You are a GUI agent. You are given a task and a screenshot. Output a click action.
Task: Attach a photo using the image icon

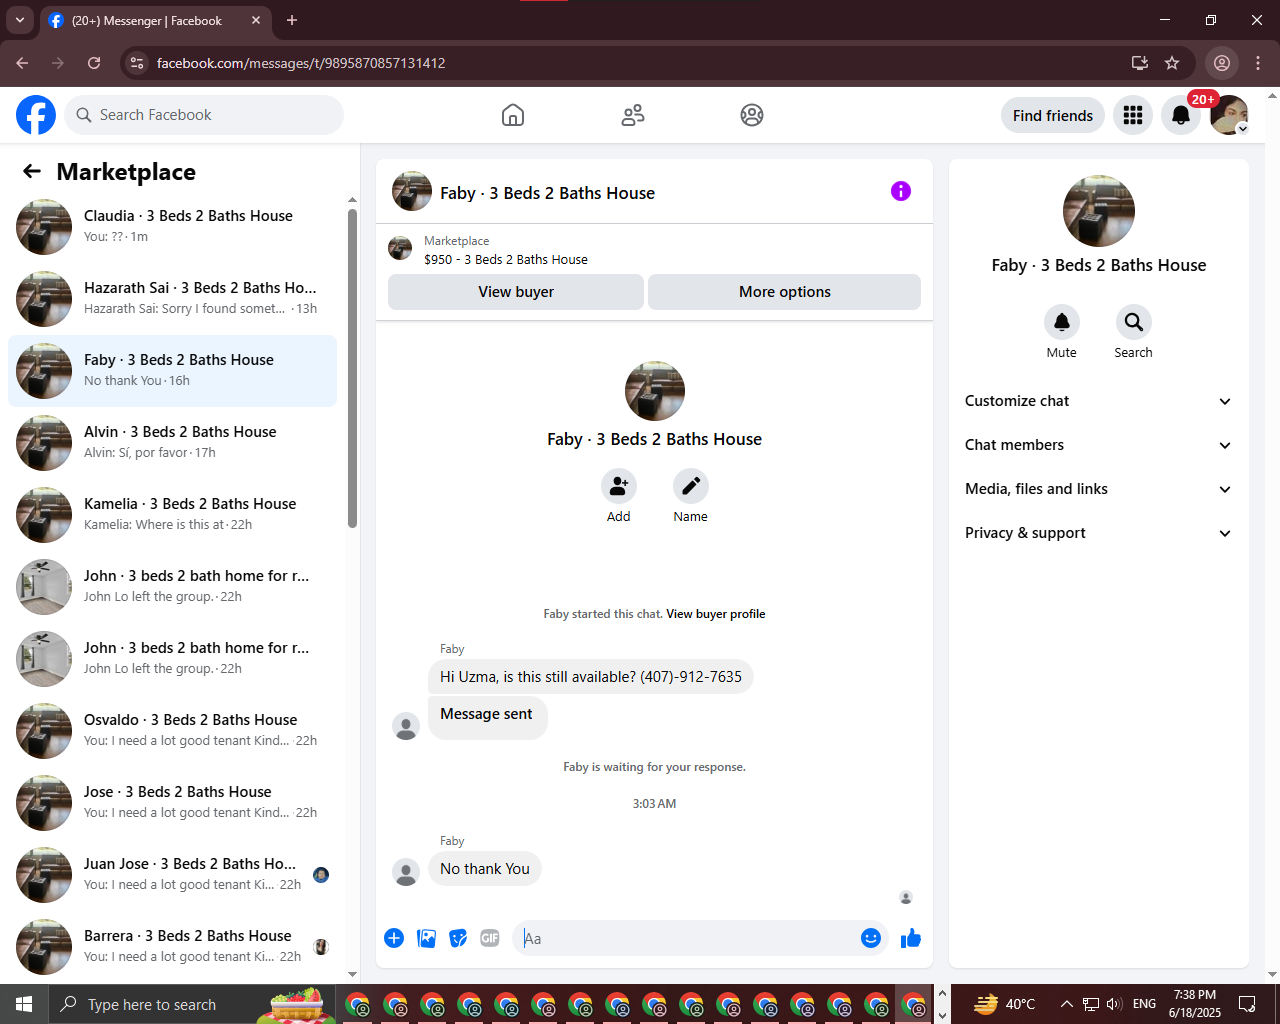426,938
